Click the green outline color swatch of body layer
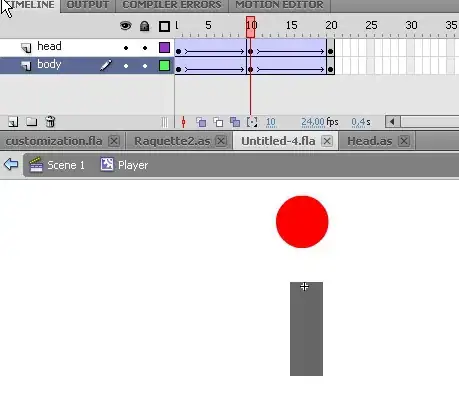 (164, 66)
